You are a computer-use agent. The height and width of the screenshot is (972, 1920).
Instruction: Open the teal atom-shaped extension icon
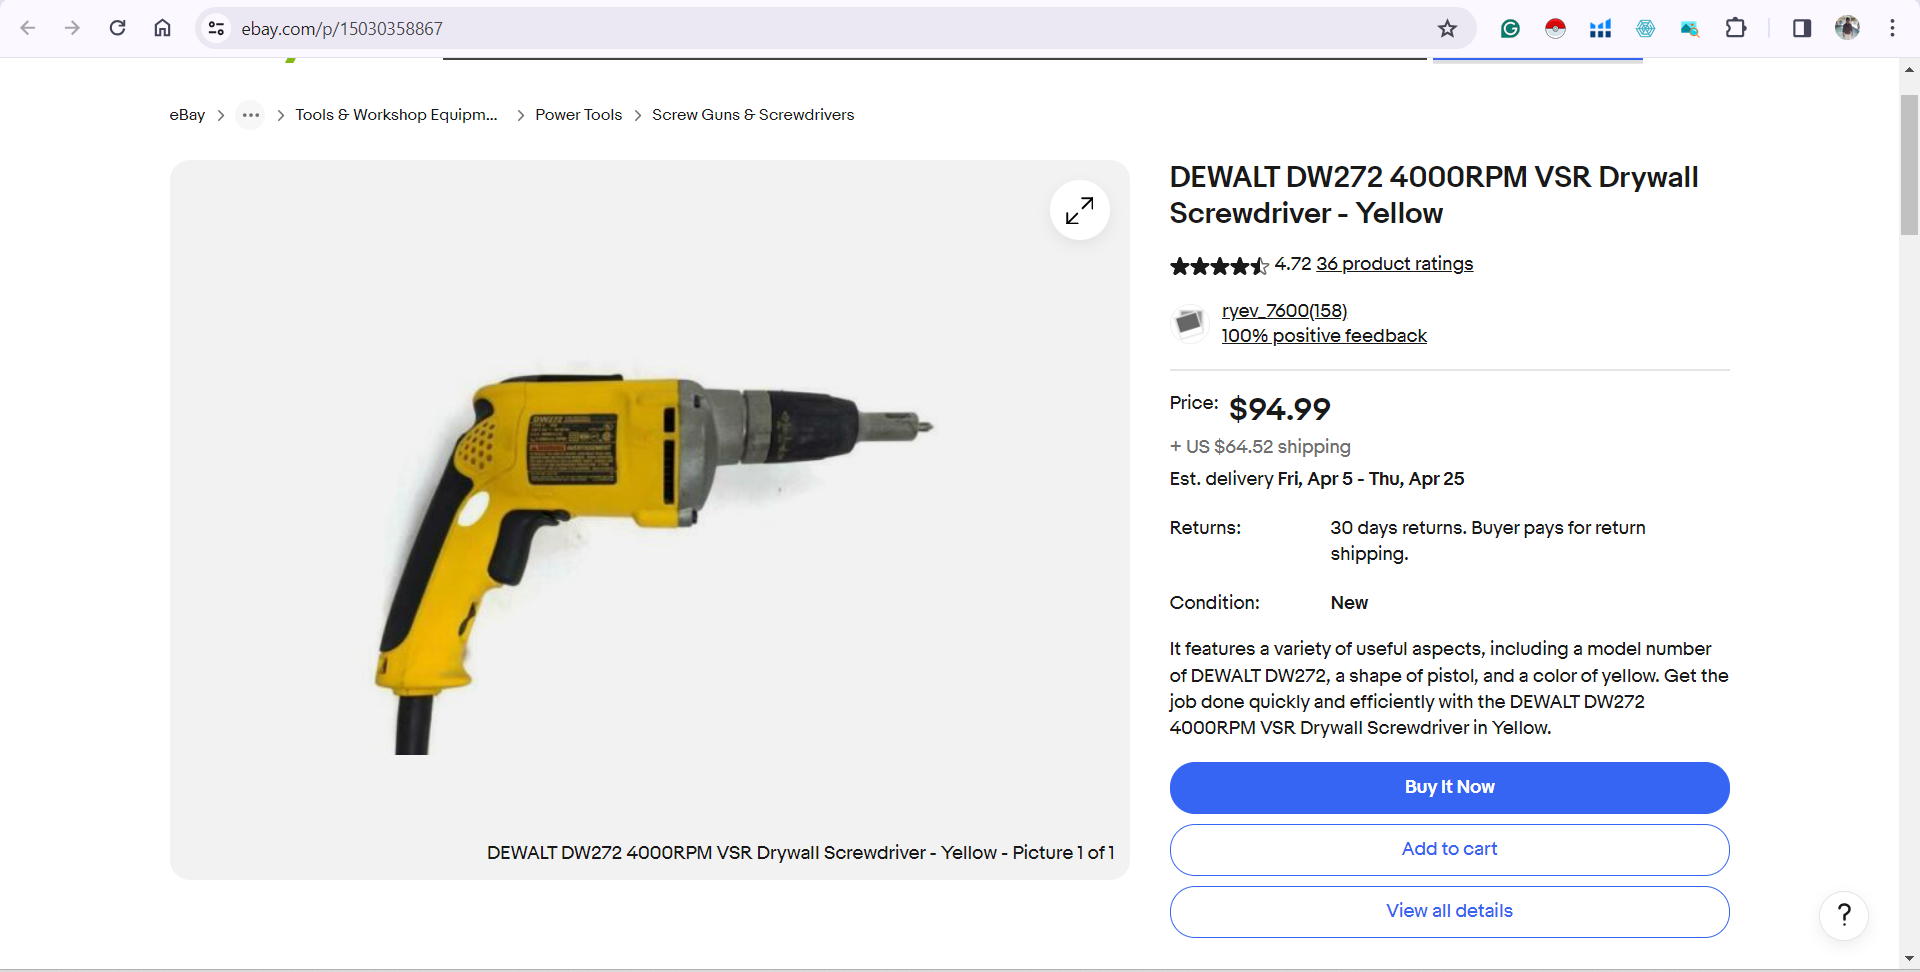point(1645,28)
